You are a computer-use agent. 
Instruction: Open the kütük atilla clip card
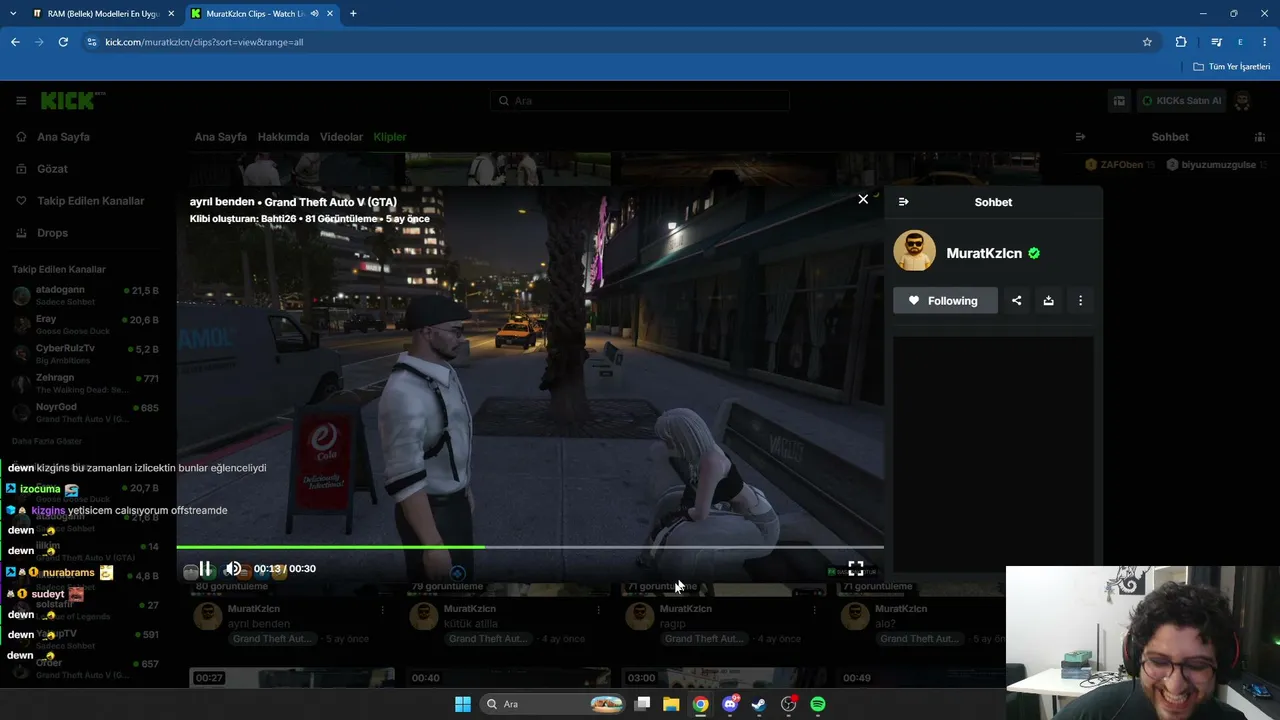coord(470,624)
